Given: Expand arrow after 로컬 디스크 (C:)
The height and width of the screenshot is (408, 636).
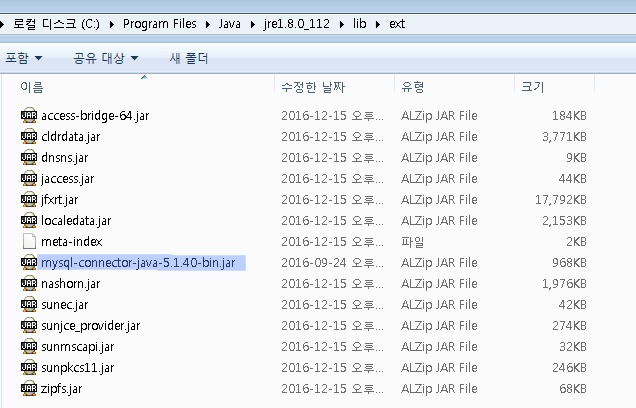Looking at the screenshot, I should coord(112,24).
